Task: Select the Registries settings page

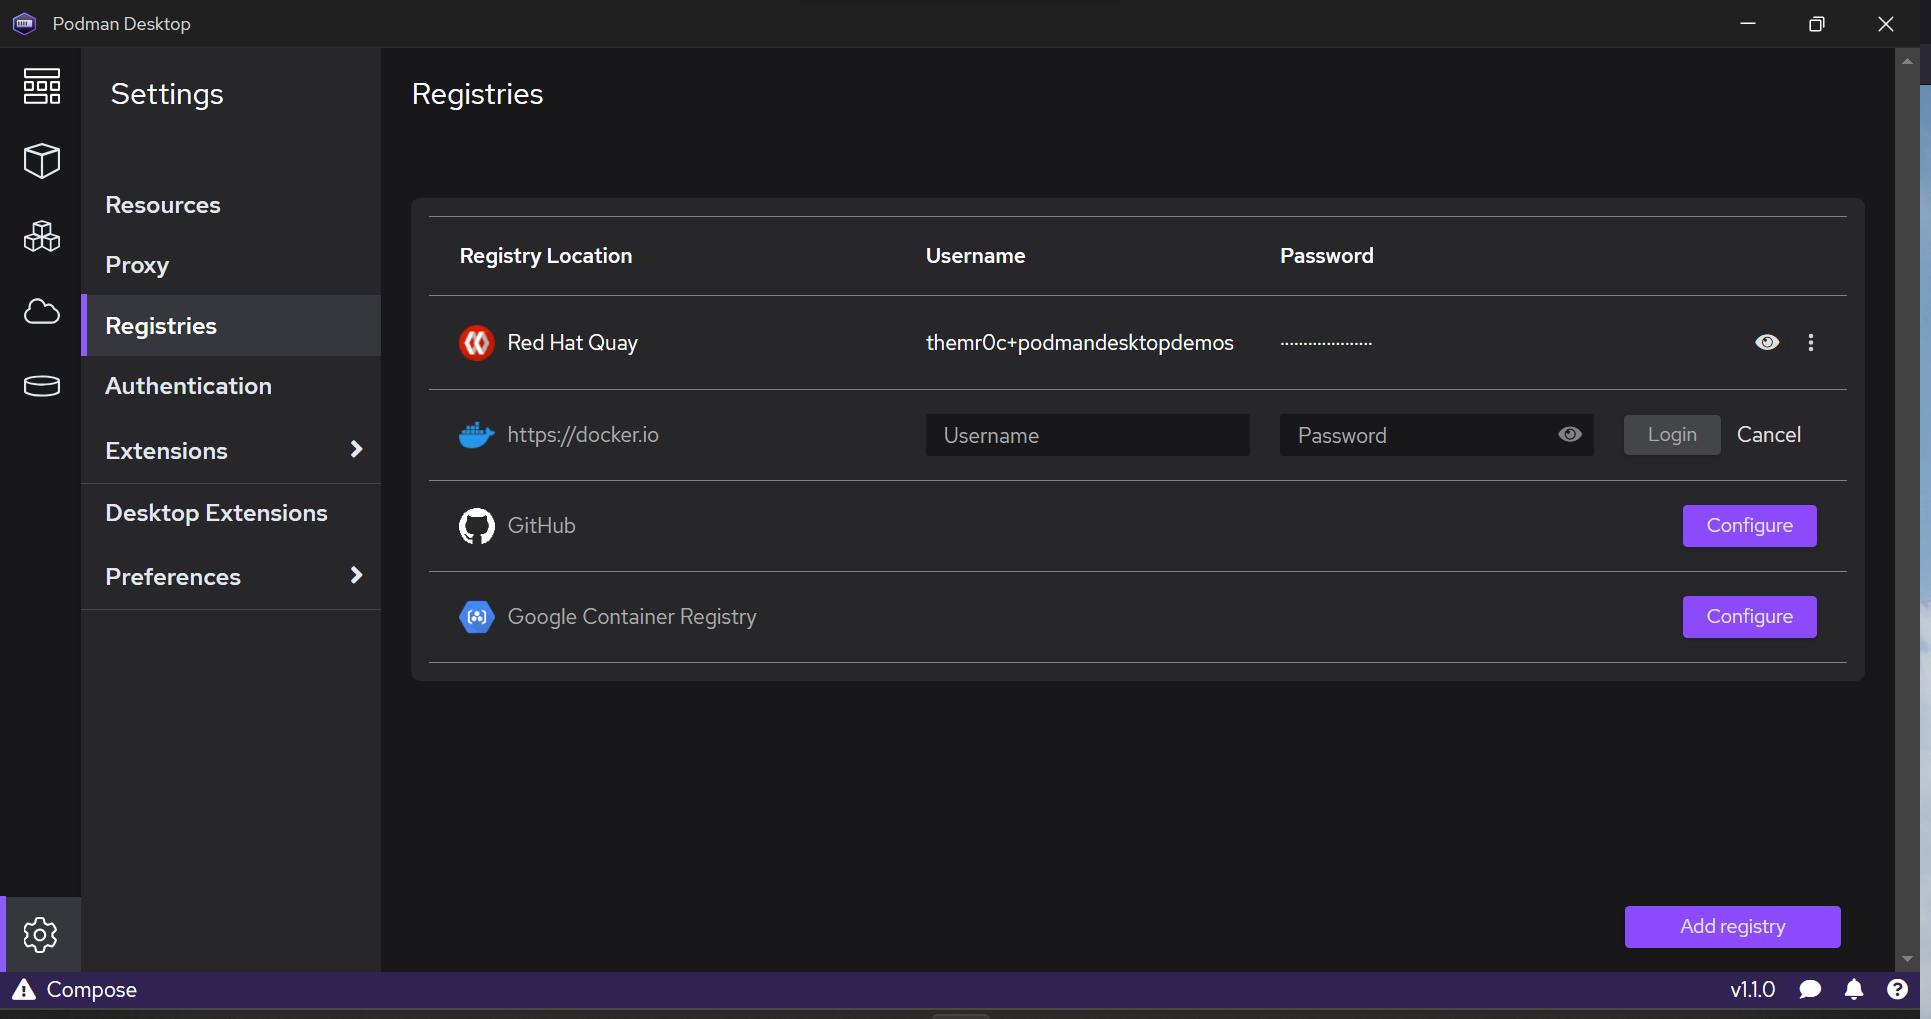Action: pyautogui.click(x=231, y=326)
